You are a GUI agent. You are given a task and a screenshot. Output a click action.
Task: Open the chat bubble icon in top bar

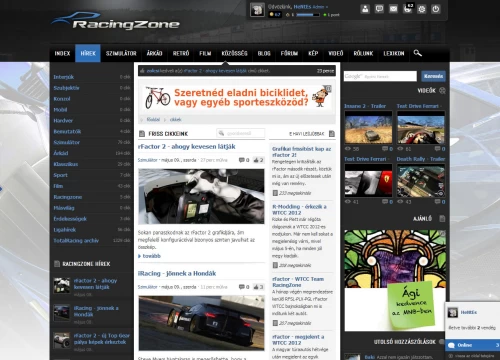[379, 9]
